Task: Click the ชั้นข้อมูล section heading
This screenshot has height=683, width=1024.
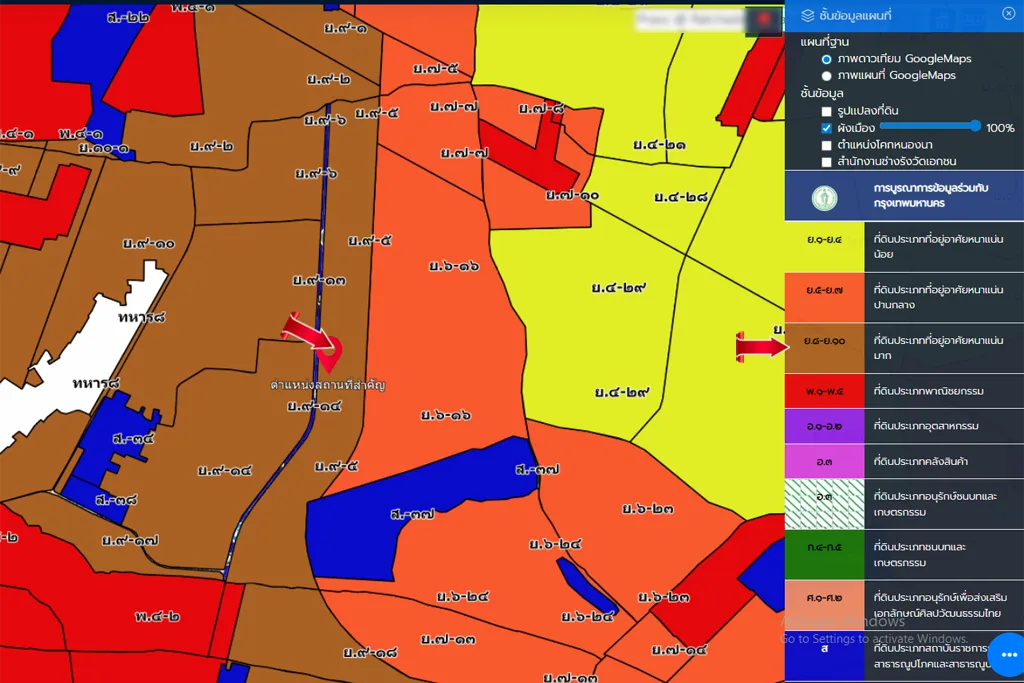Action: point(822,93)
